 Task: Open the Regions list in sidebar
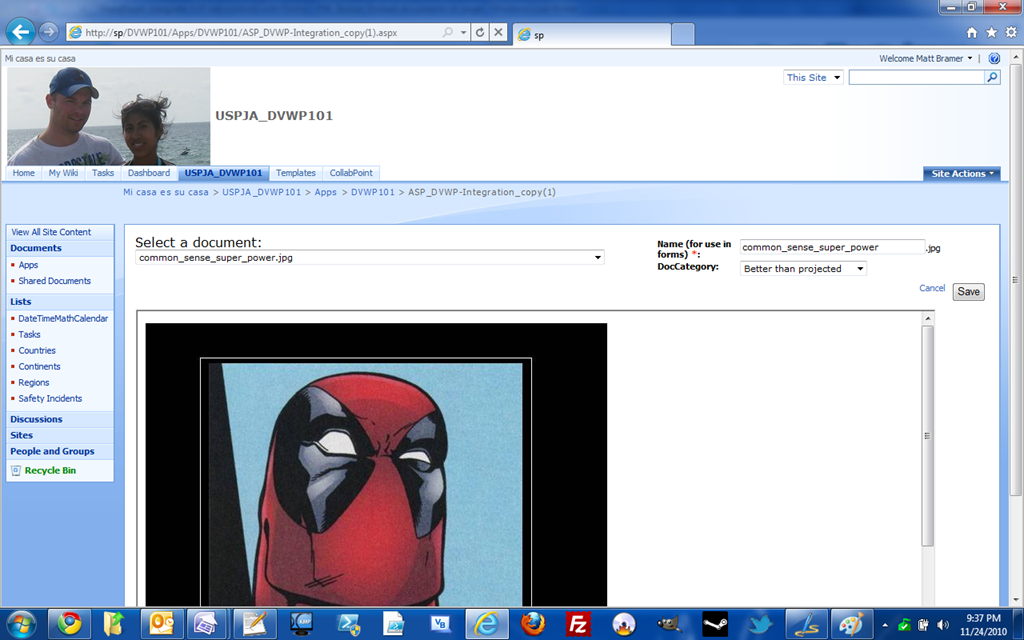tap(33, 382)
